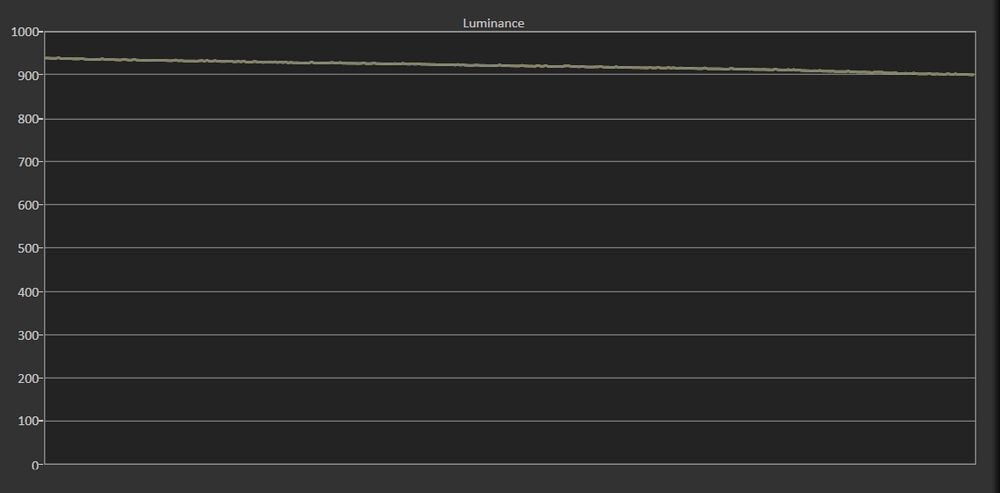Click the 200 y-axis label
Image resolution: width=1000 pixels, height=493 pixels.
coord(26,378)
